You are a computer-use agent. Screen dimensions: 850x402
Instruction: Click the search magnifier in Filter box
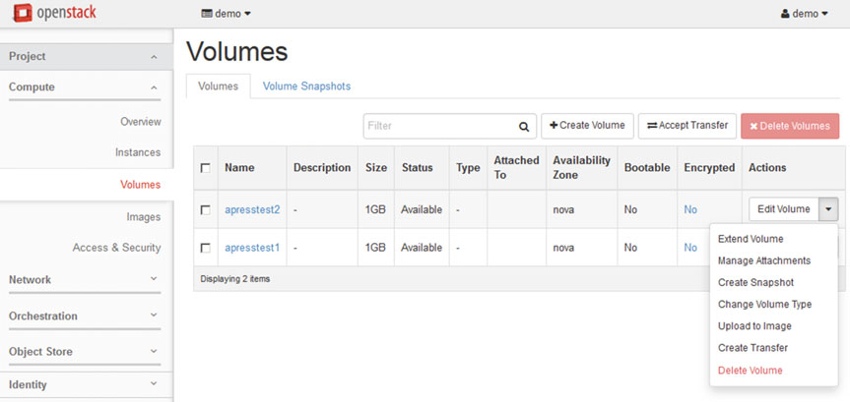click(x=523, y=126)
